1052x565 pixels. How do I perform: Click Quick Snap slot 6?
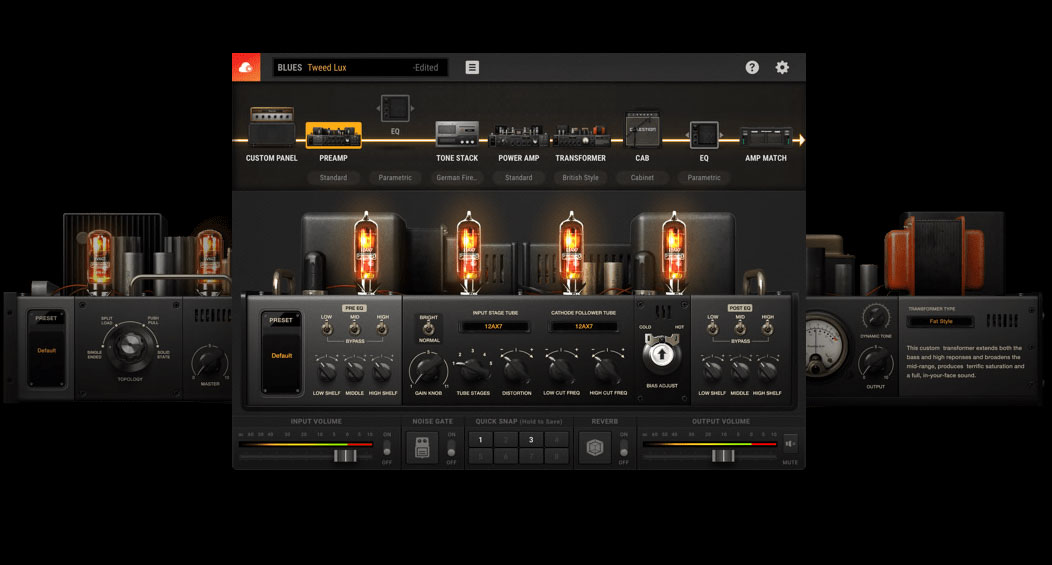[x=506, y=456]
